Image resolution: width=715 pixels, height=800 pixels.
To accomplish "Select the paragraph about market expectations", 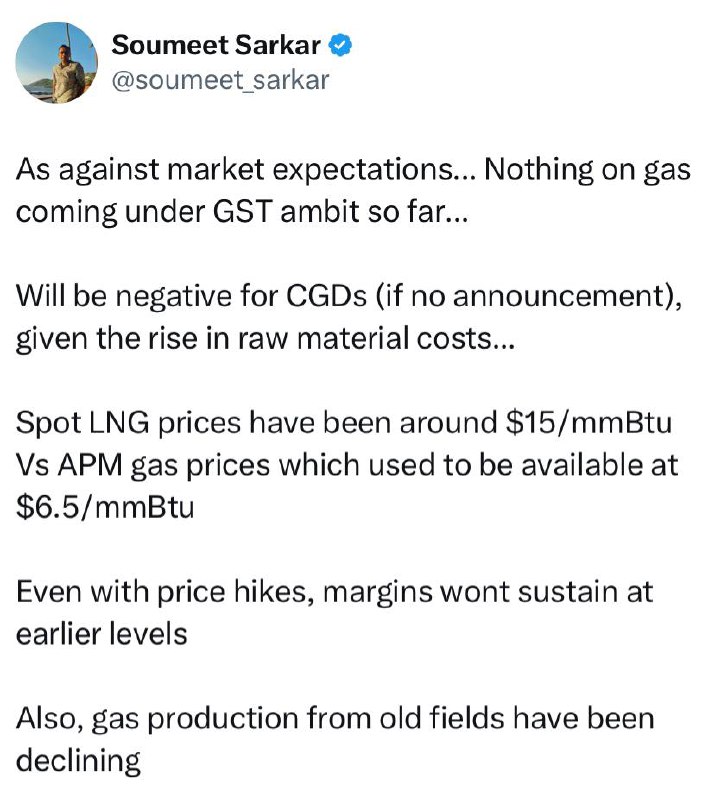I will pyautogui.click(x=353, y=190).
